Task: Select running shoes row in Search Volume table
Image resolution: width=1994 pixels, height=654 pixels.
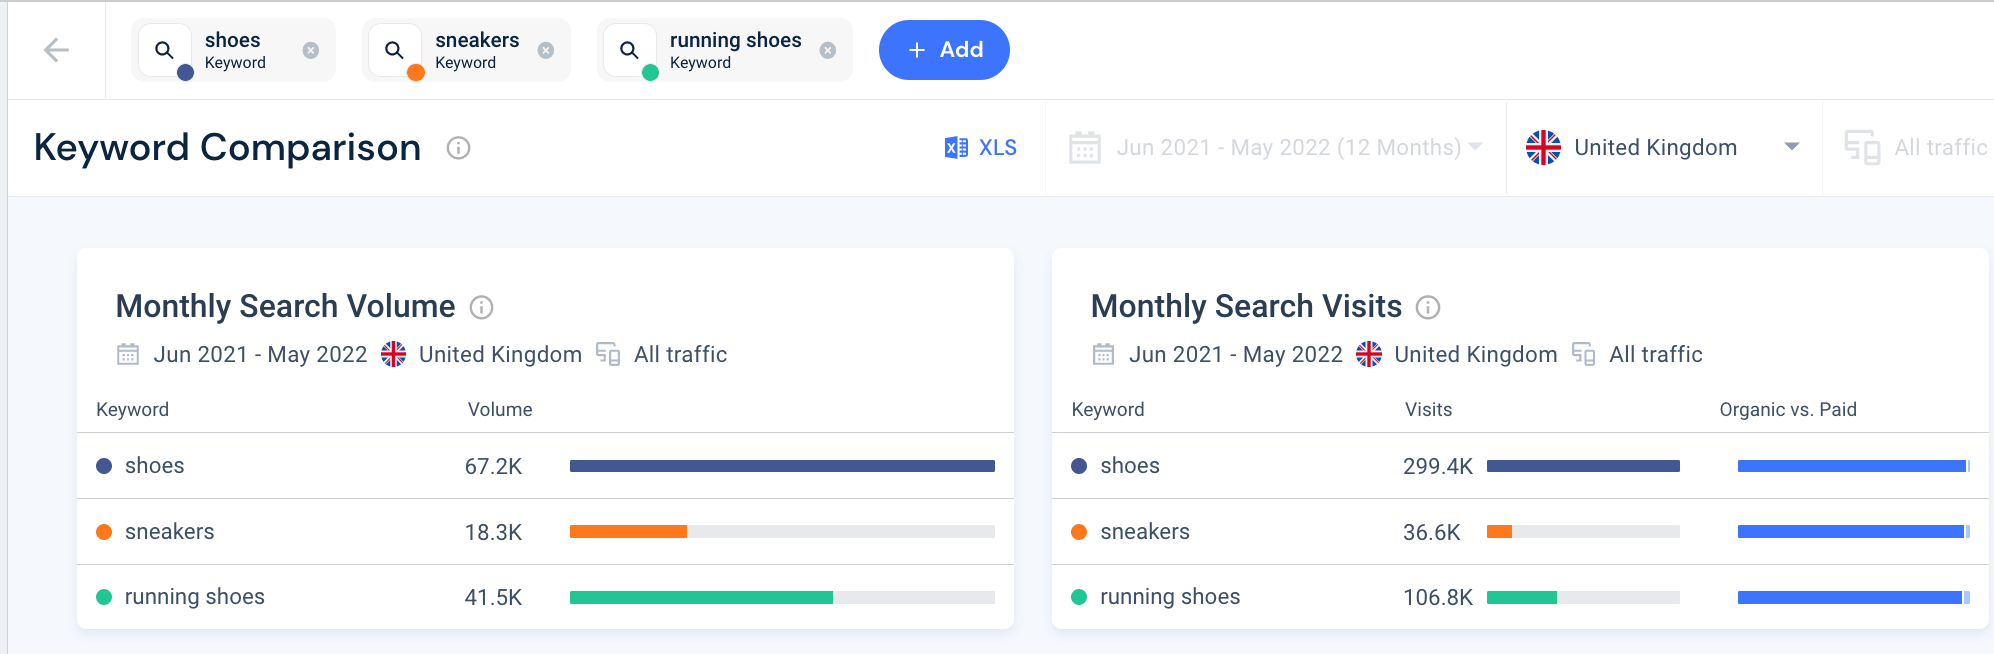Action: pyautogui.click(x=545, y=597)
